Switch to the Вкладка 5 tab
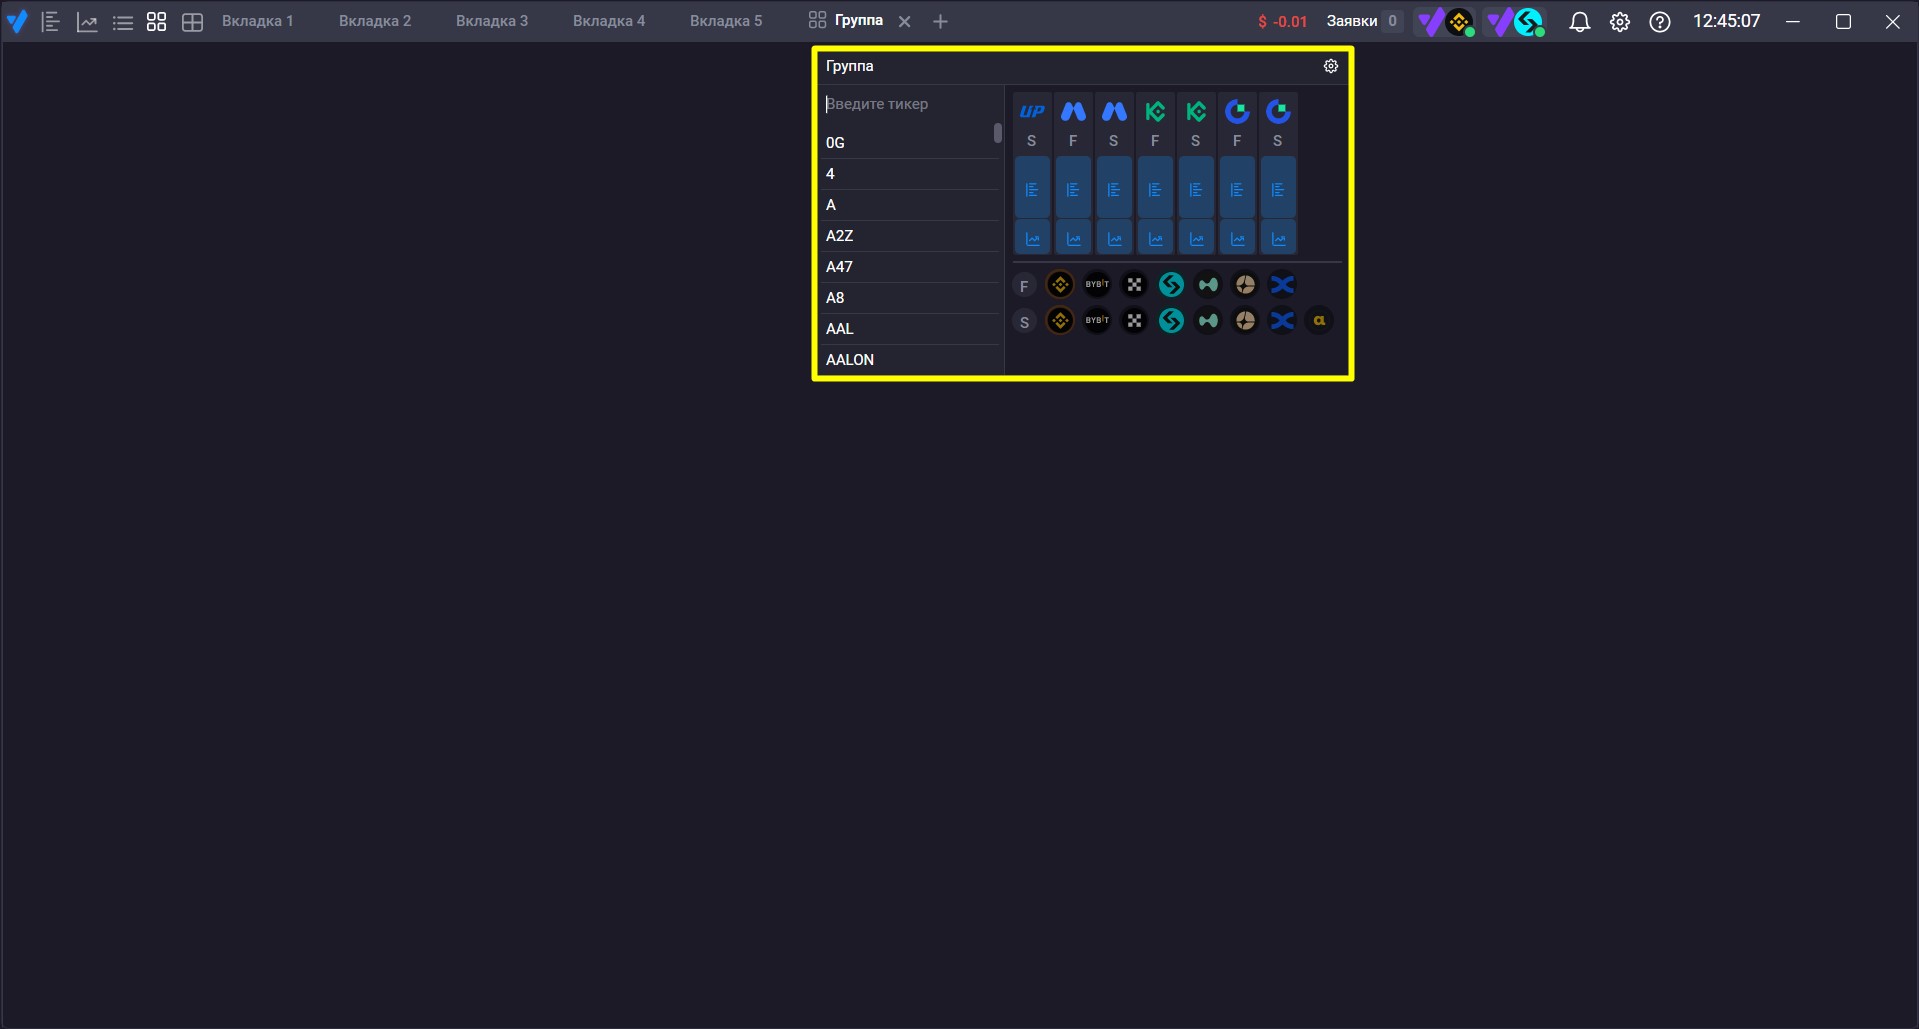The height and width of the screenshot is (1029, 1919). [725, 21]
